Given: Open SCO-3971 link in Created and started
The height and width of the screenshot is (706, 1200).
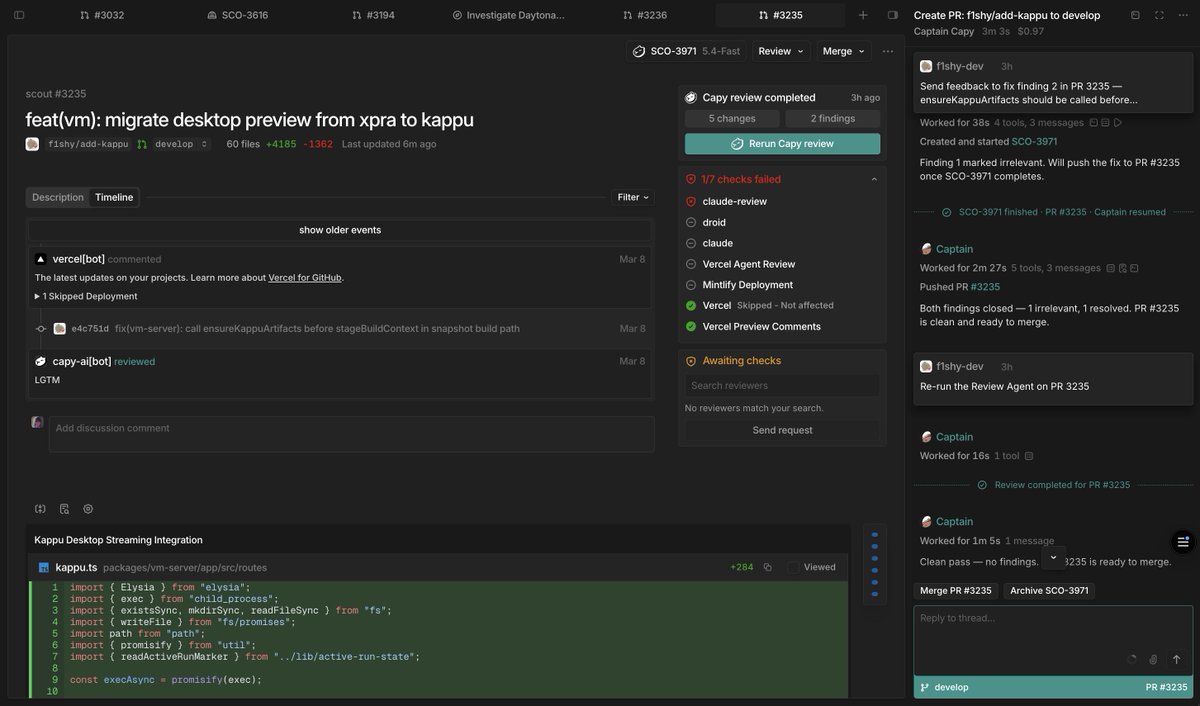Looking at the screenshot, I should [x=1034, y=142].
